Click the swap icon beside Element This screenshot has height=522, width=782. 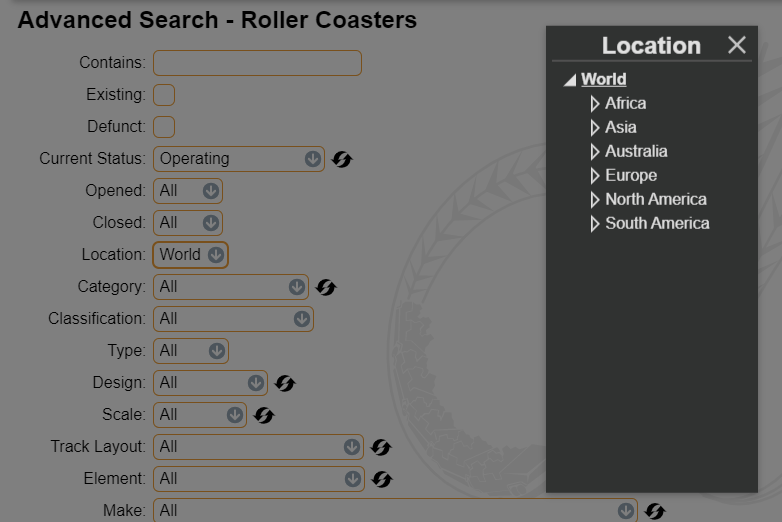click(382, 479)
